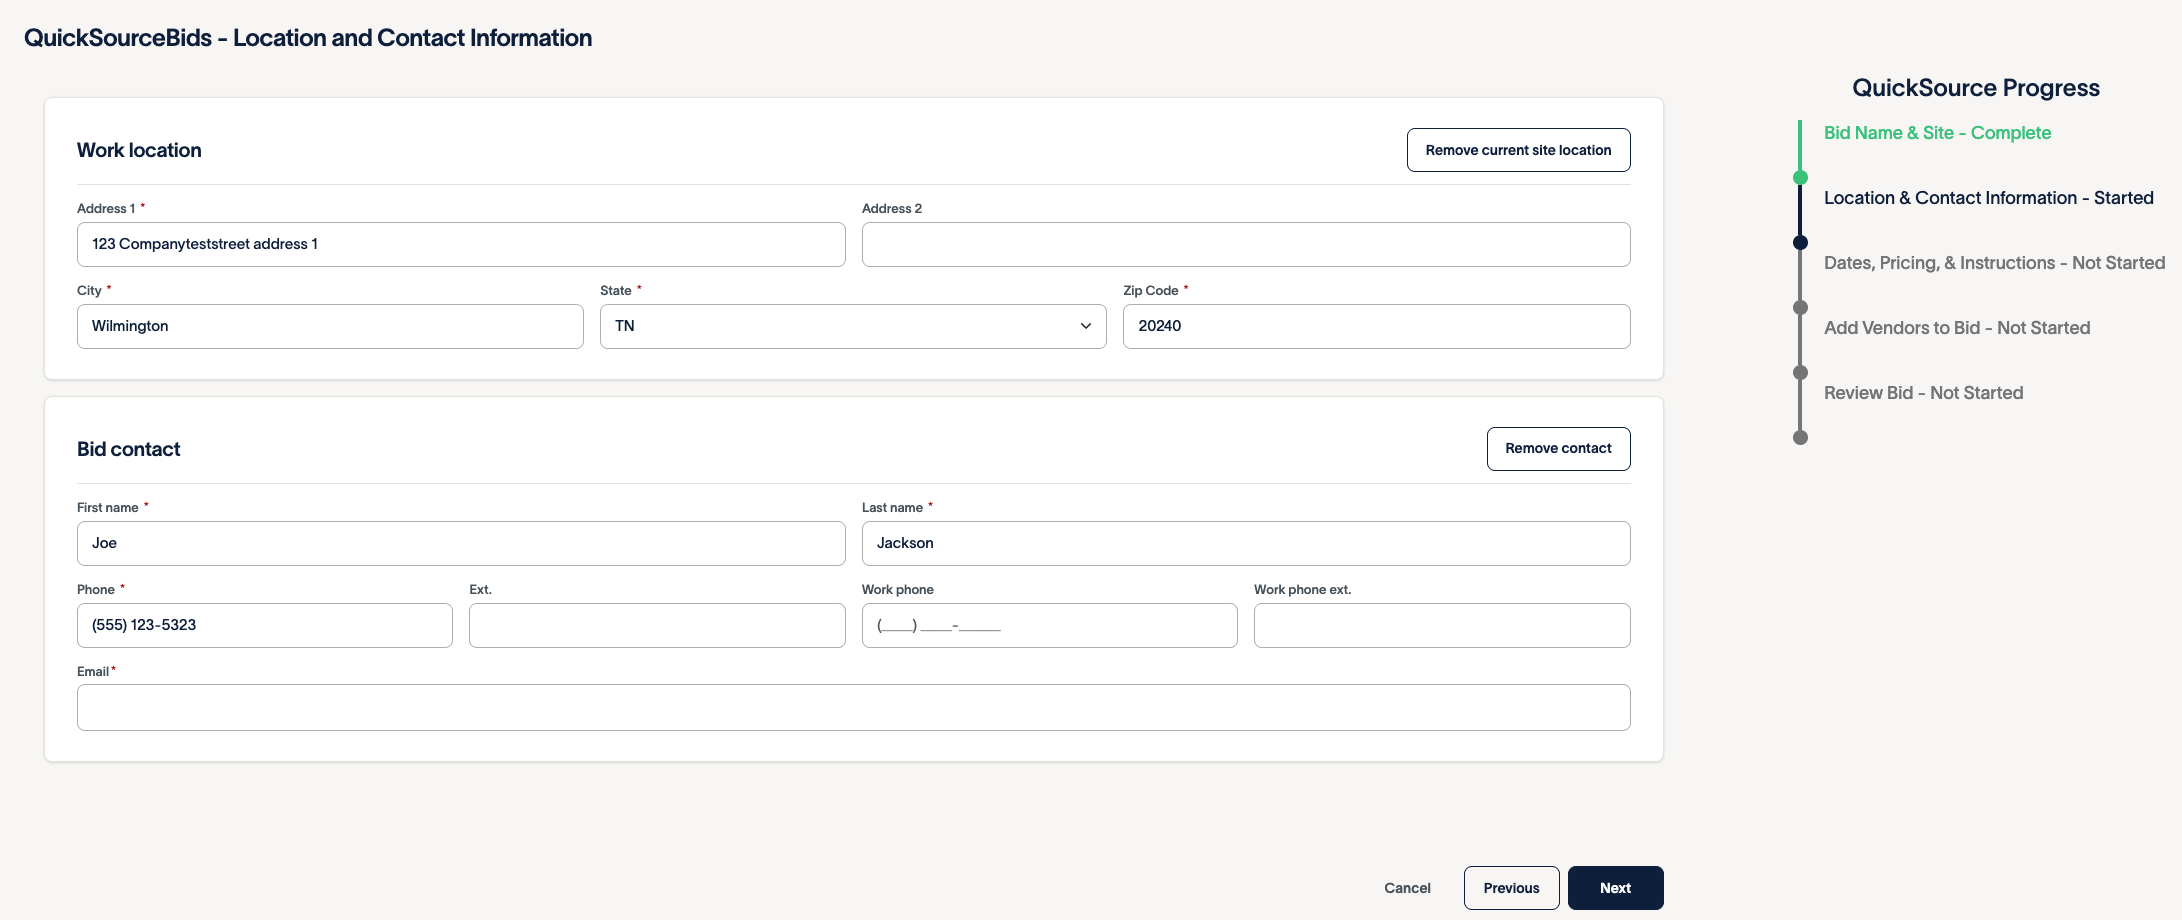Image resolution: width=2182 pixels, height=920 pixels.
Task: Edit the City field containing Wilmington
Action: click(330, 326)
